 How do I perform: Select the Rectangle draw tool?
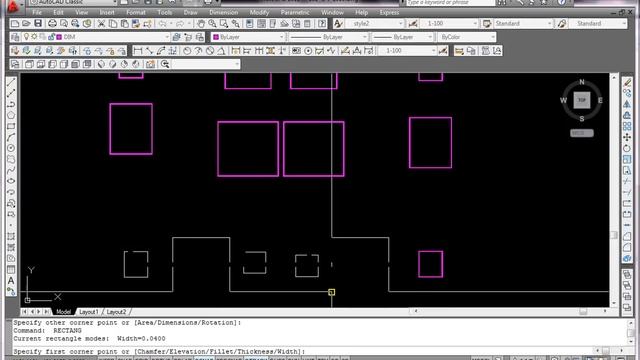coord(11,127)
